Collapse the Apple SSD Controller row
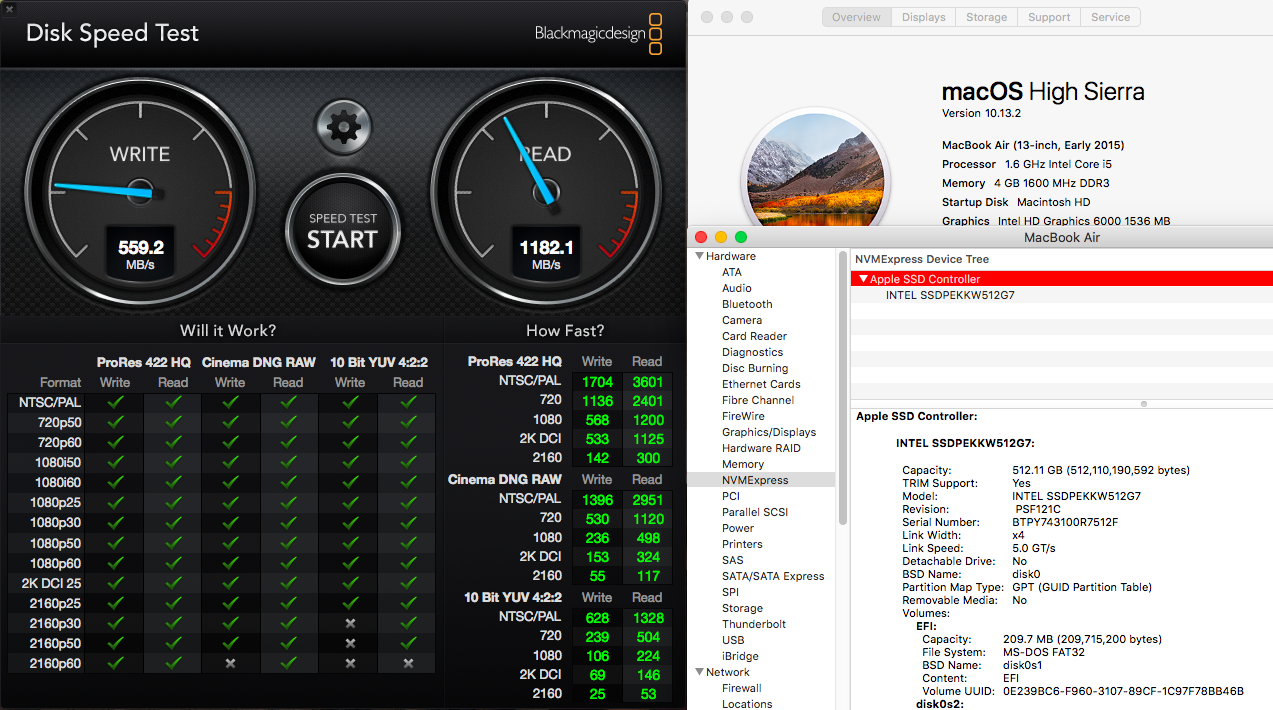Screen dimensions: 1273x710 [863, 279]
